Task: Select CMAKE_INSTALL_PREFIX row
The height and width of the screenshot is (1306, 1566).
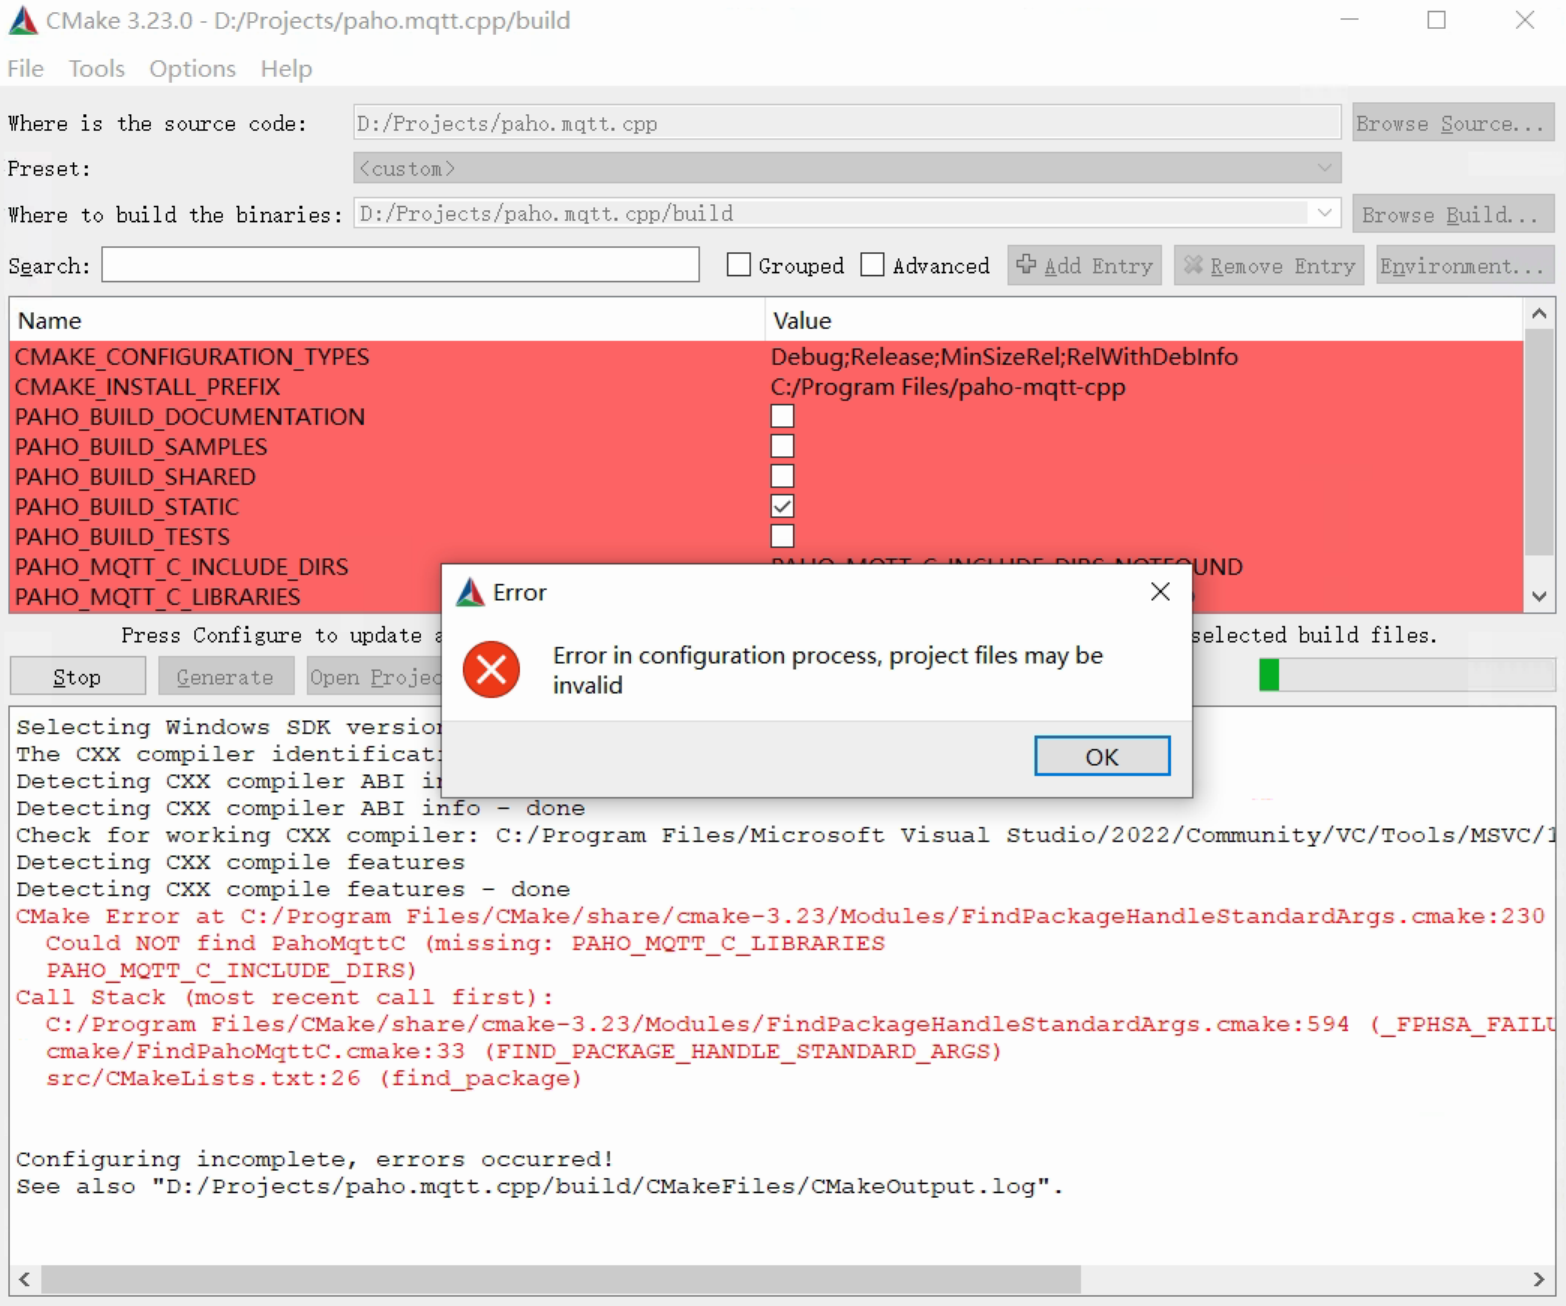Action: point(766,387)
